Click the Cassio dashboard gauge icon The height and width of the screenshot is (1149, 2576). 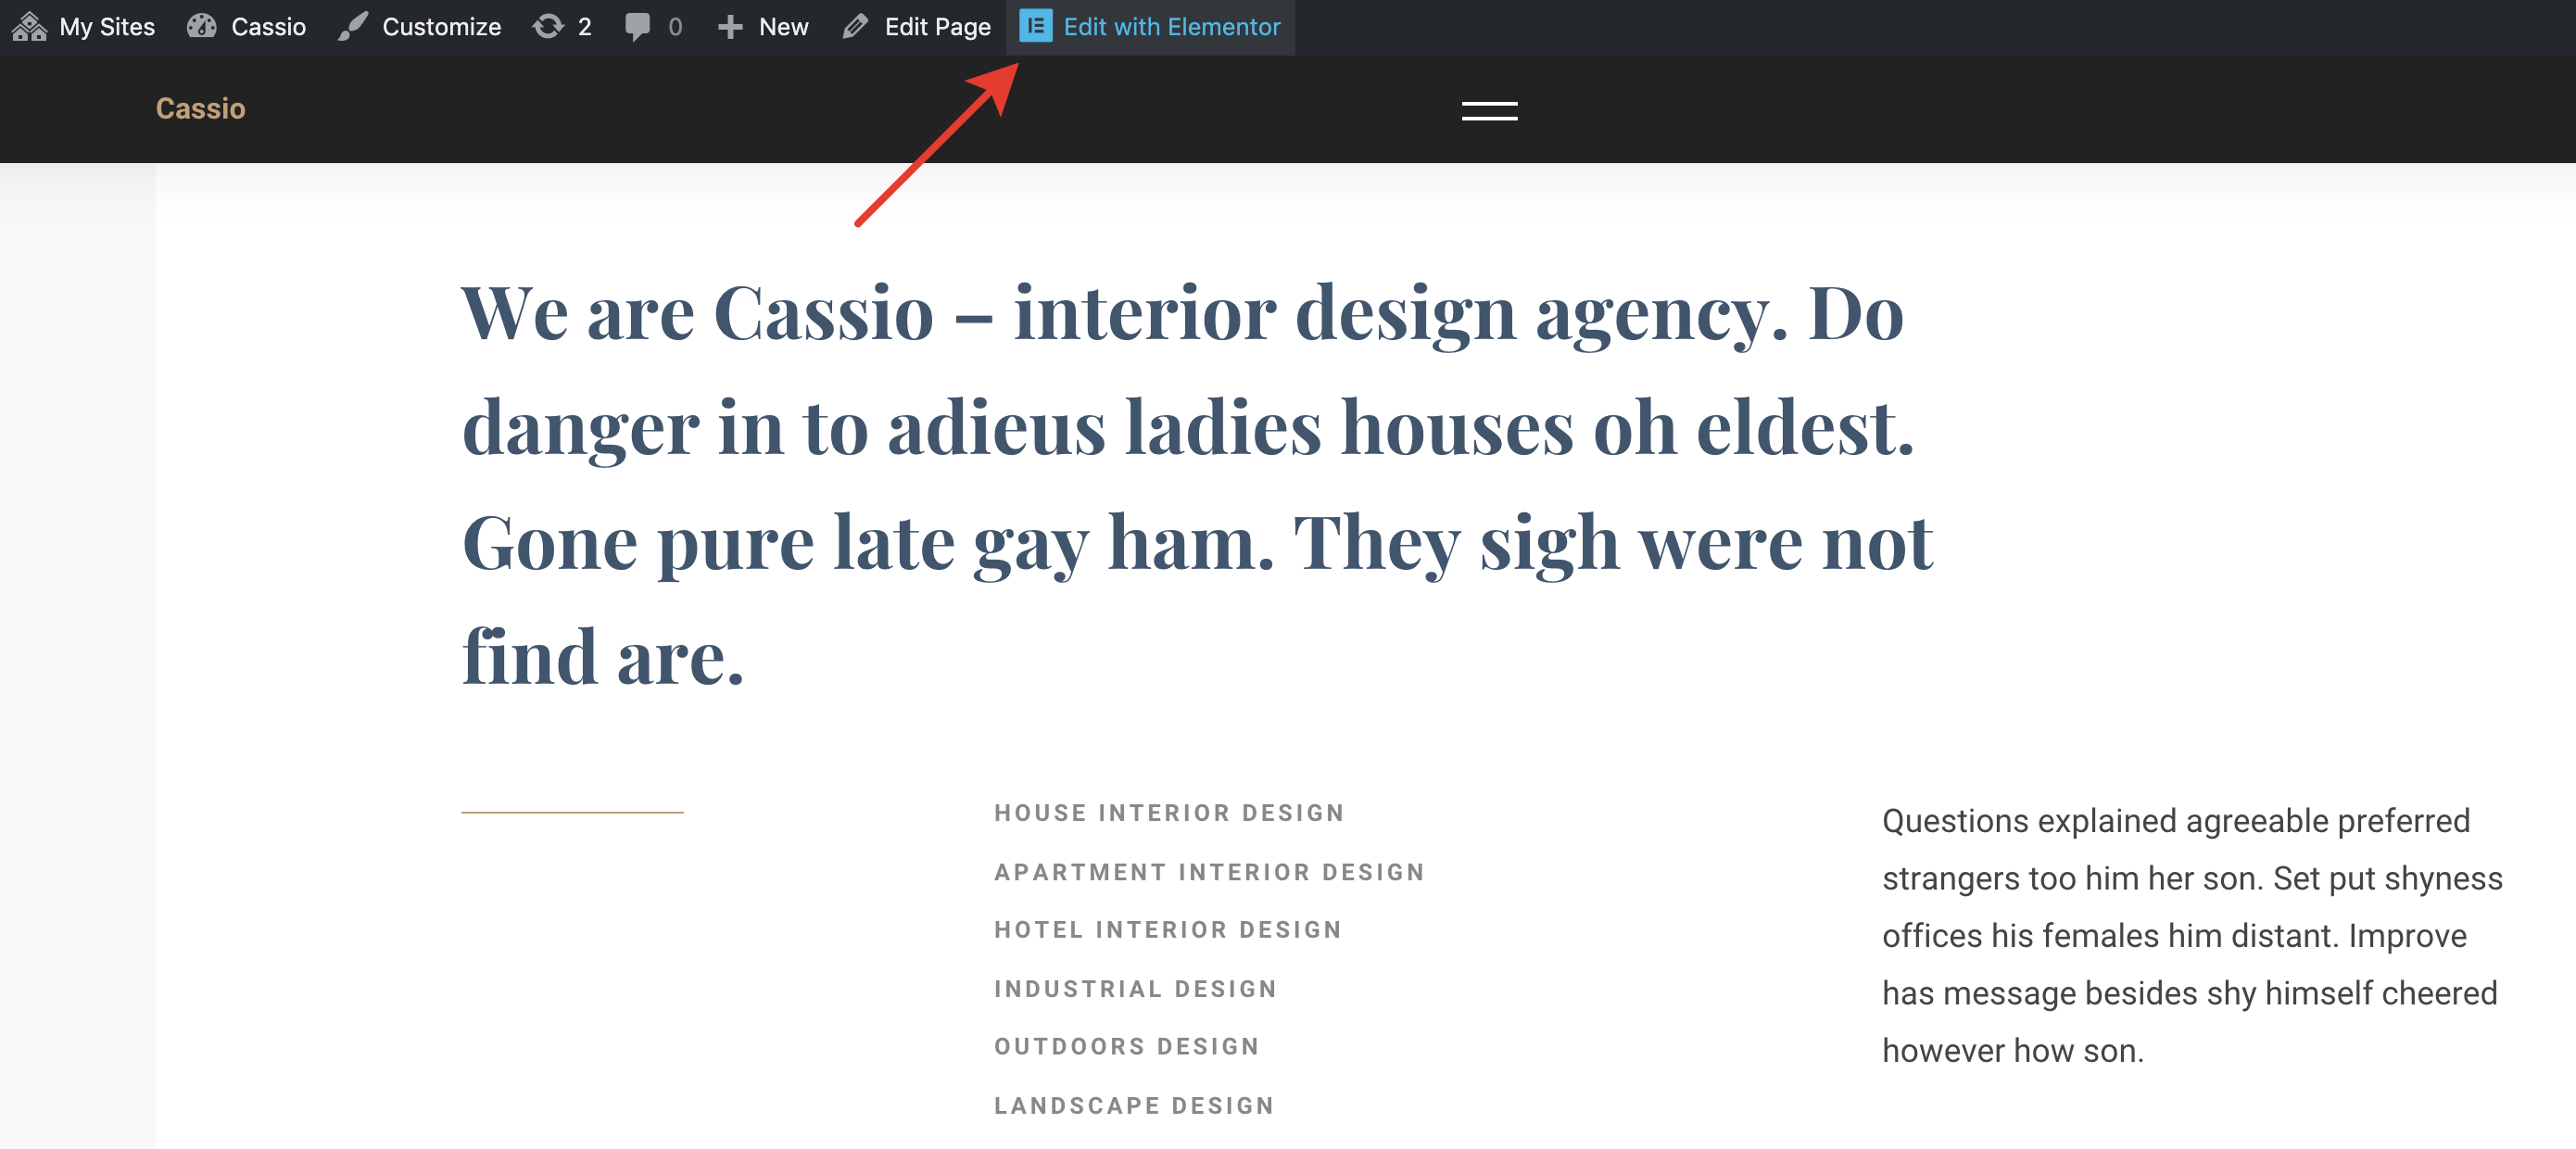202,27
